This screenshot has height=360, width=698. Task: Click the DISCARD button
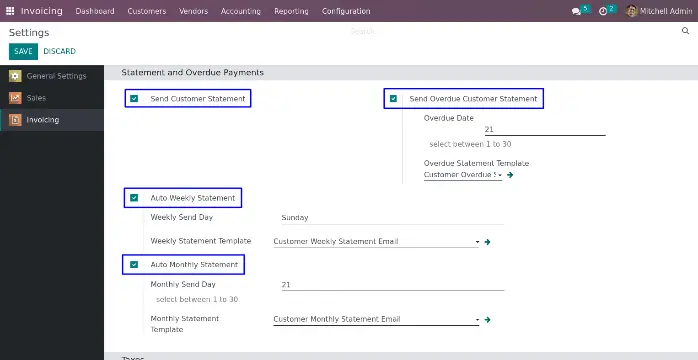click(60, 51)
